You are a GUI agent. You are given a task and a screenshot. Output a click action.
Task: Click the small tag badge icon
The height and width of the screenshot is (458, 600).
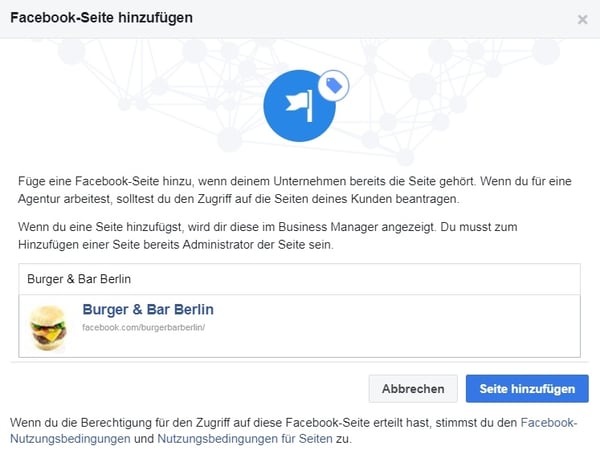[x=333, y=86]
